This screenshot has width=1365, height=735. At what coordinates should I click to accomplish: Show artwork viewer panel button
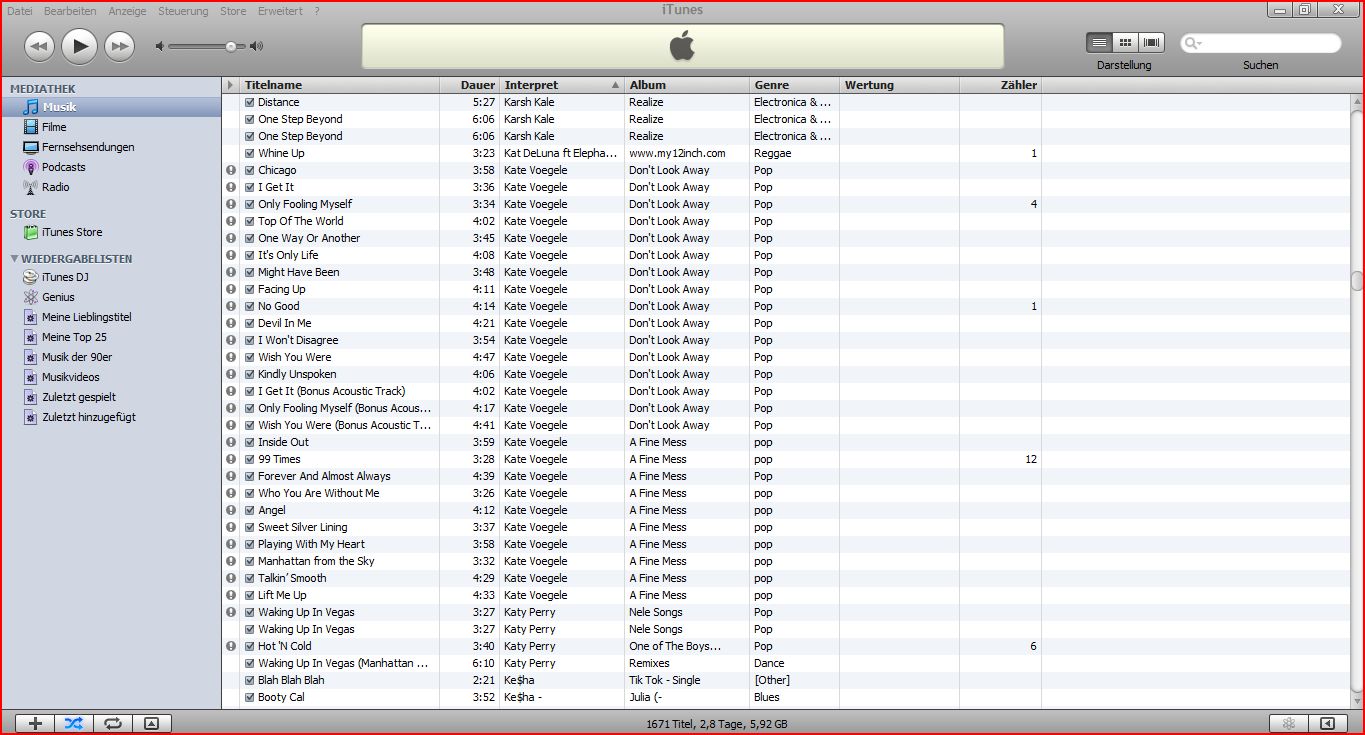(x=151, y=723)
